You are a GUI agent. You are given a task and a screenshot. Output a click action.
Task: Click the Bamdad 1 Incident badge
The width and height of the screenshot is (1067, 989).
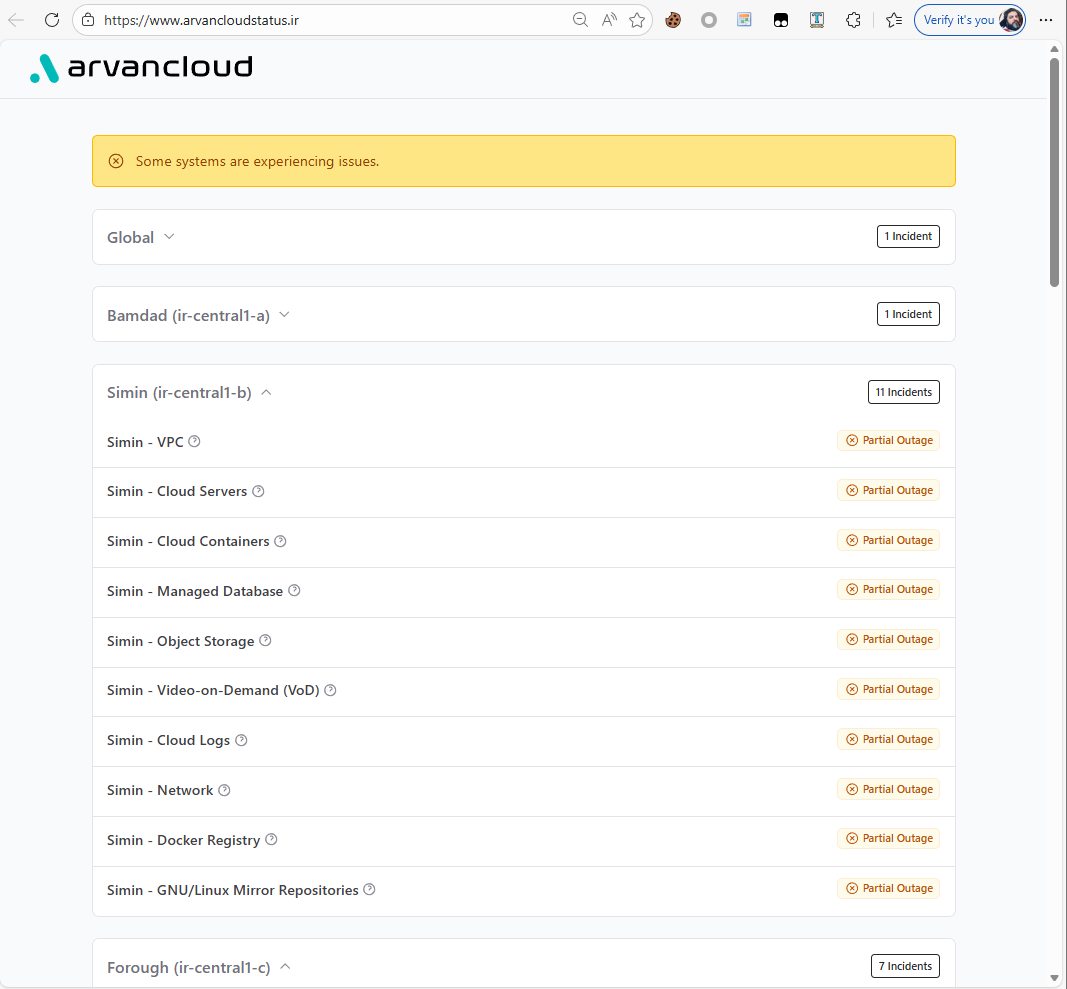pos(908,314)
